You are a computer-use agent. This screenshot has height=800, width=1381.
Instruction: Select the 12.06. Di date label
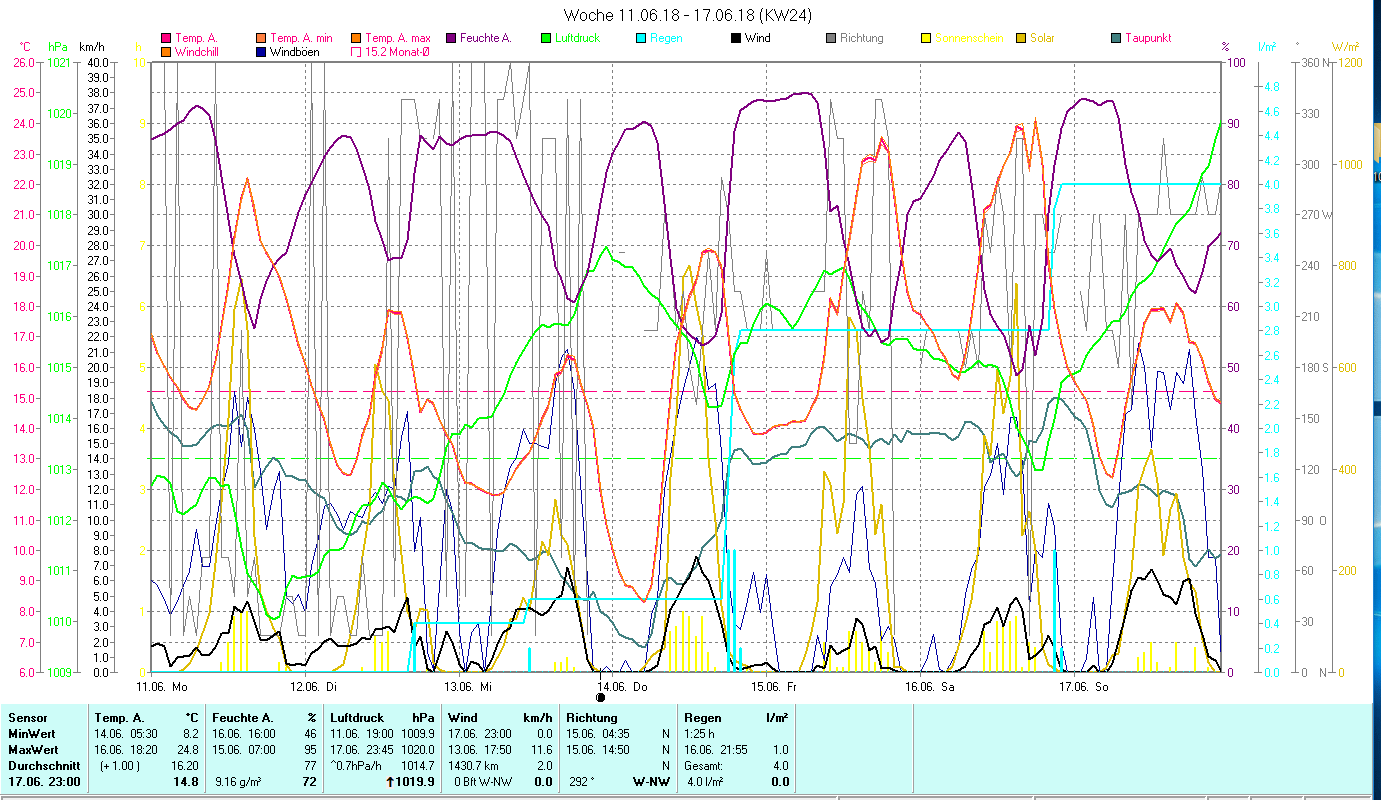click(x=314, y=687)
